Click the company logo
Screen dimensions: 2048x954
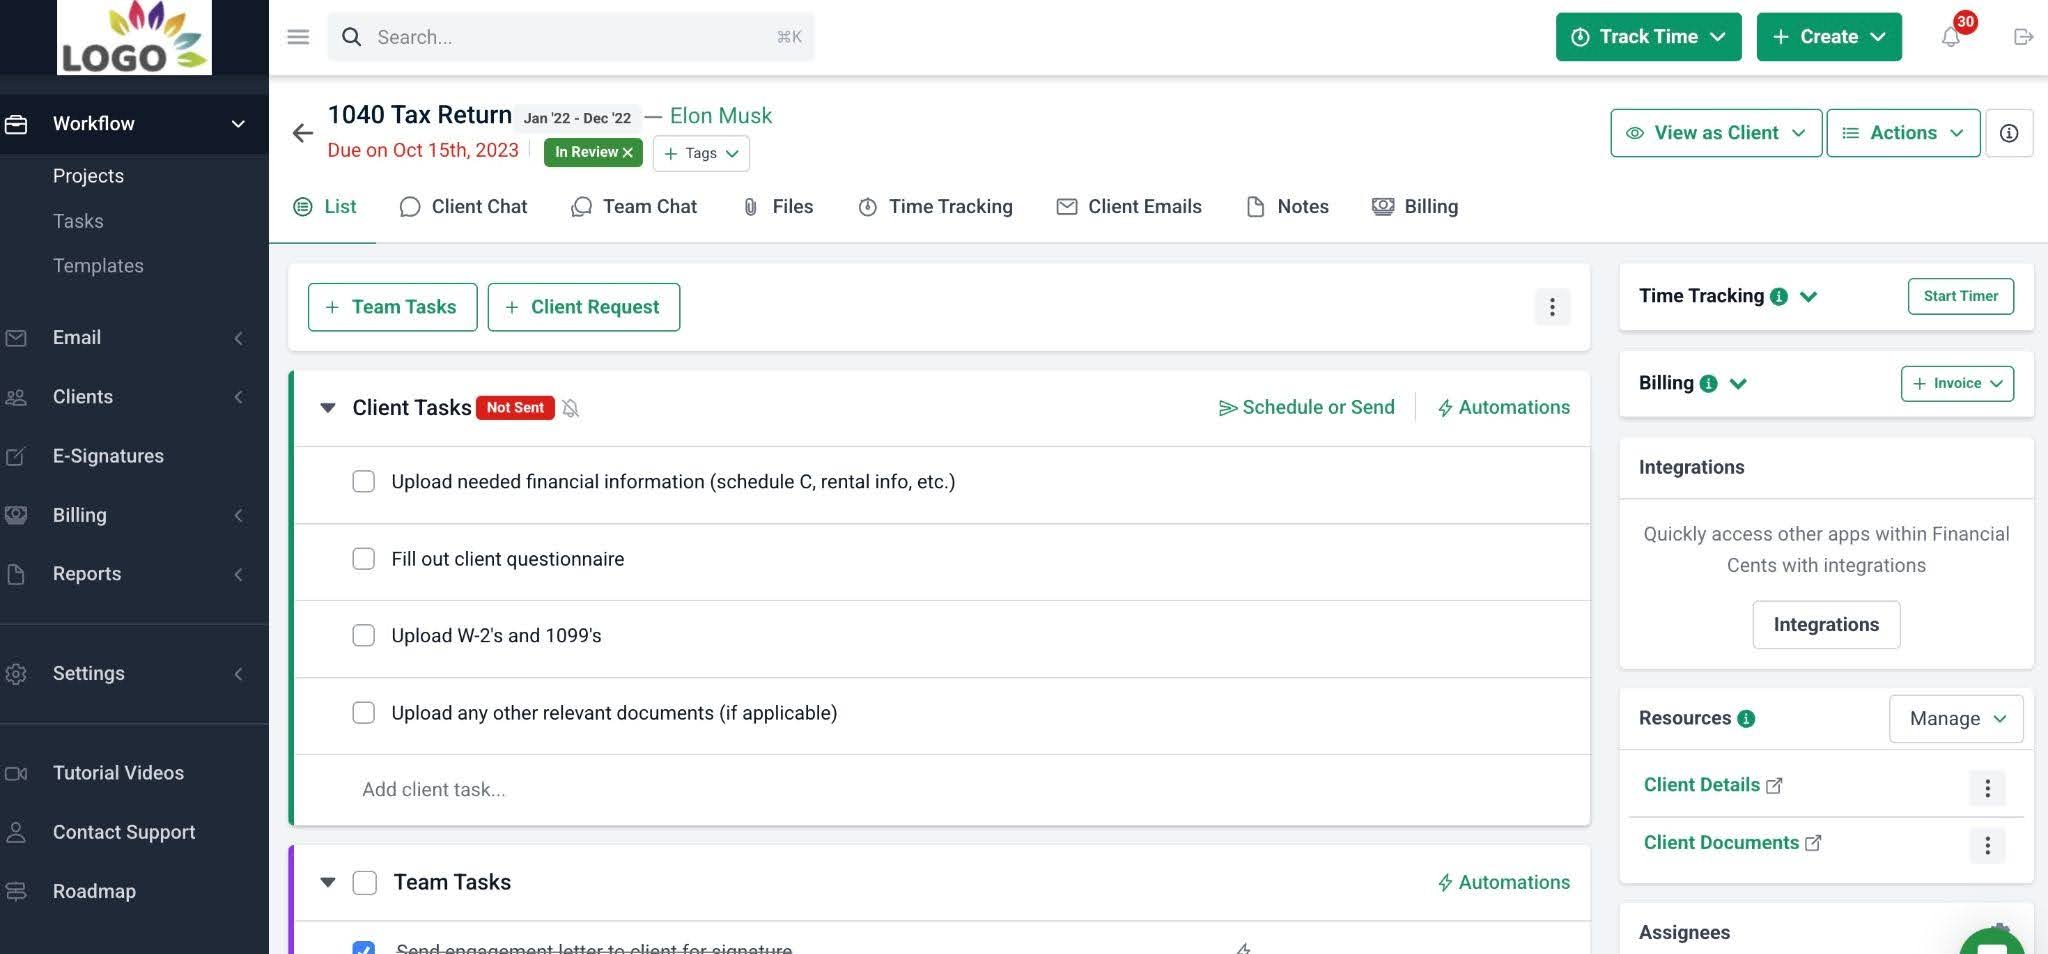(134, 37)
